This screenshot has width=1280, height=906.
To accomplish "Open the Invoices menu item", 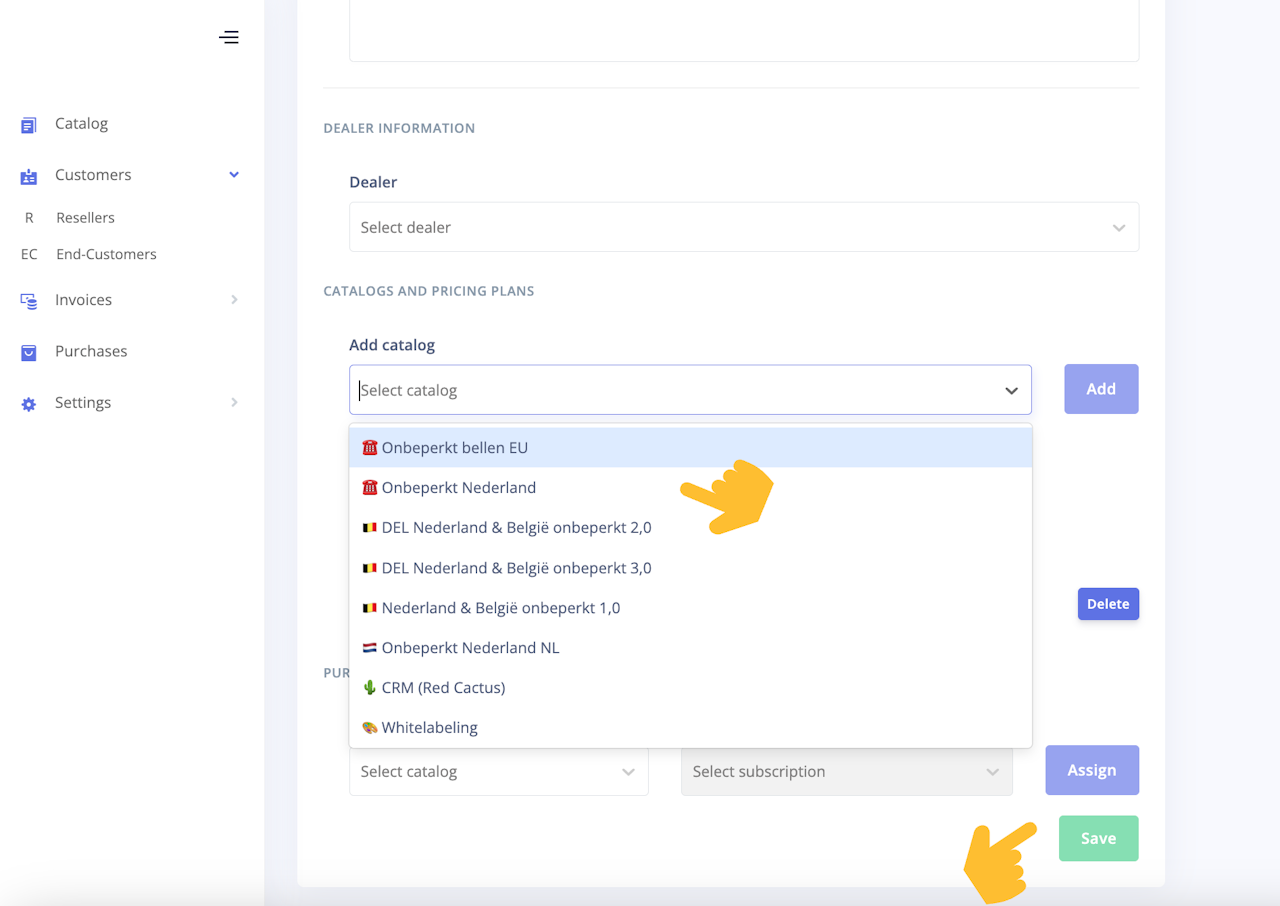I will click(83, 300).
